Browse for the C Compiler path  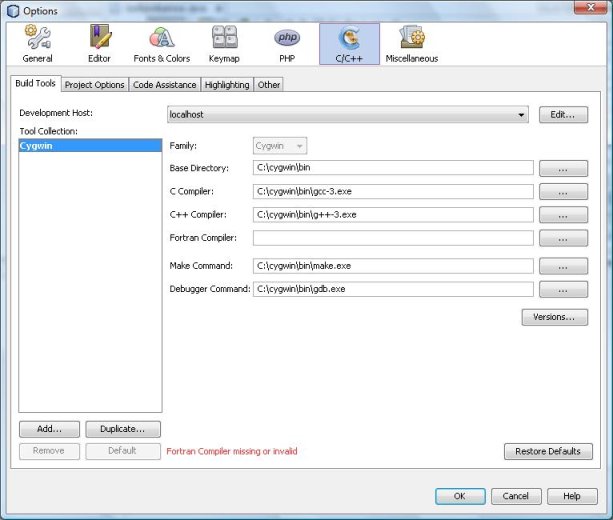pyautogui.click(x=563, y=192)
